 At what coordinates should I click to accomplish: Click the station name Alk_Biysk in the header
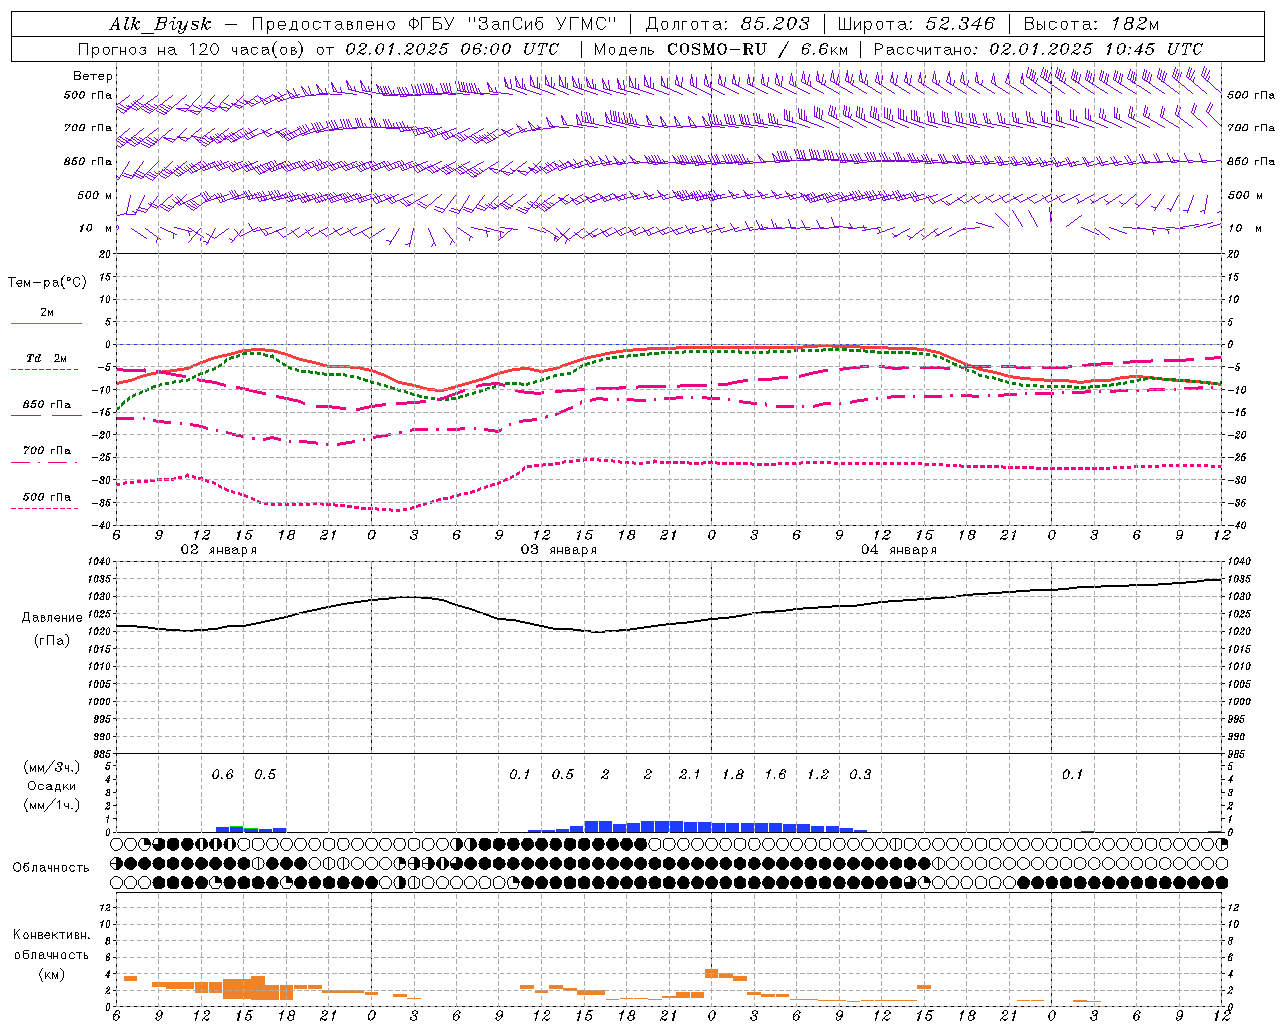[160, 24]
